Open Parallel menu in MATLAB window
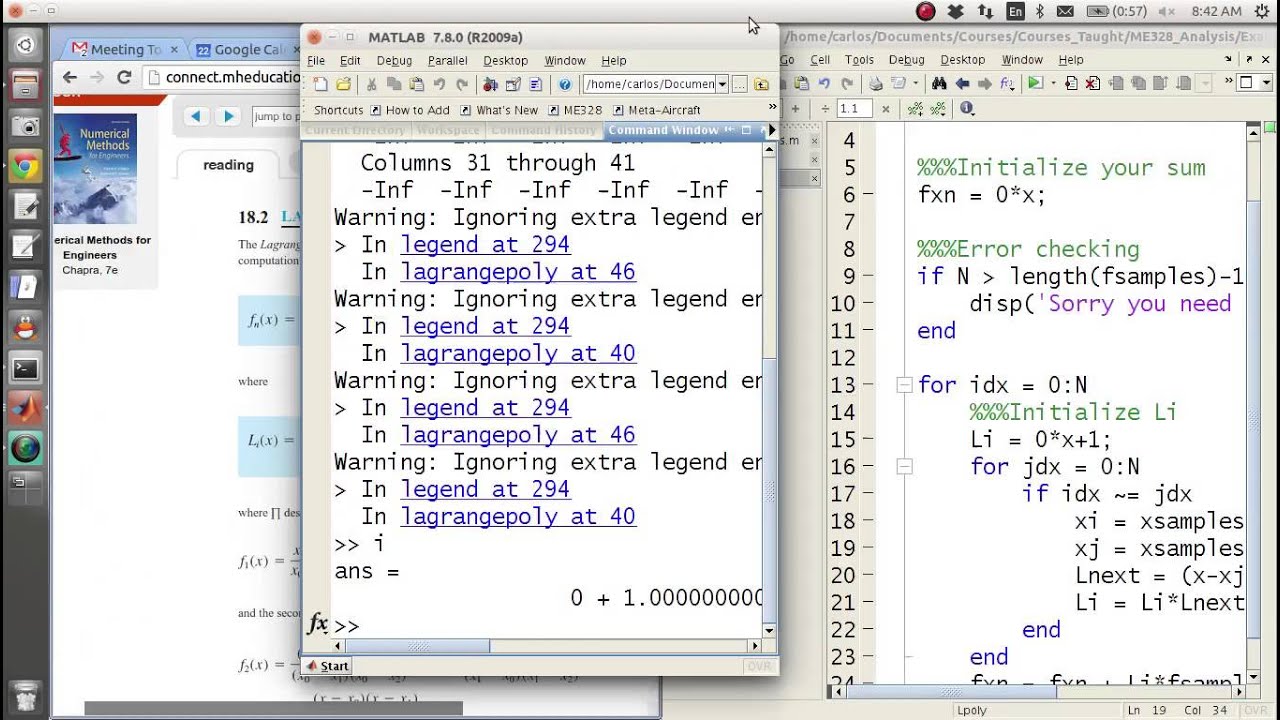Viewport: 1280px width, 720px height. click(x=447, y=61)
